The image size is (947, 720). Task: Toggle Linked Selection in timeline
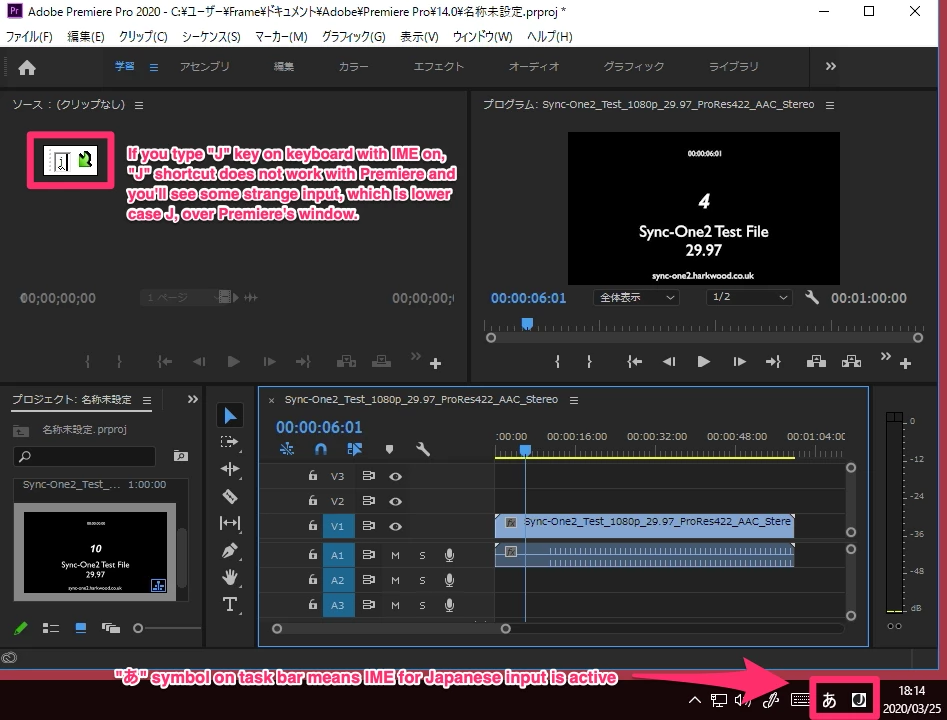(355, 449)
